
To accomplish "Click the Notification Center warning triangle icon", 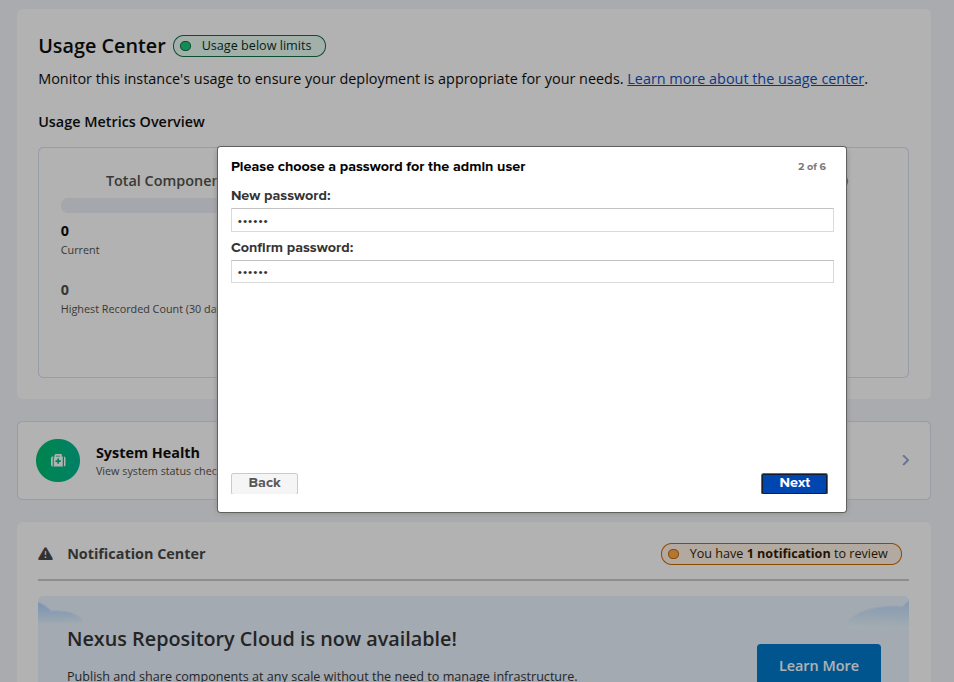I will coord(46,554).
